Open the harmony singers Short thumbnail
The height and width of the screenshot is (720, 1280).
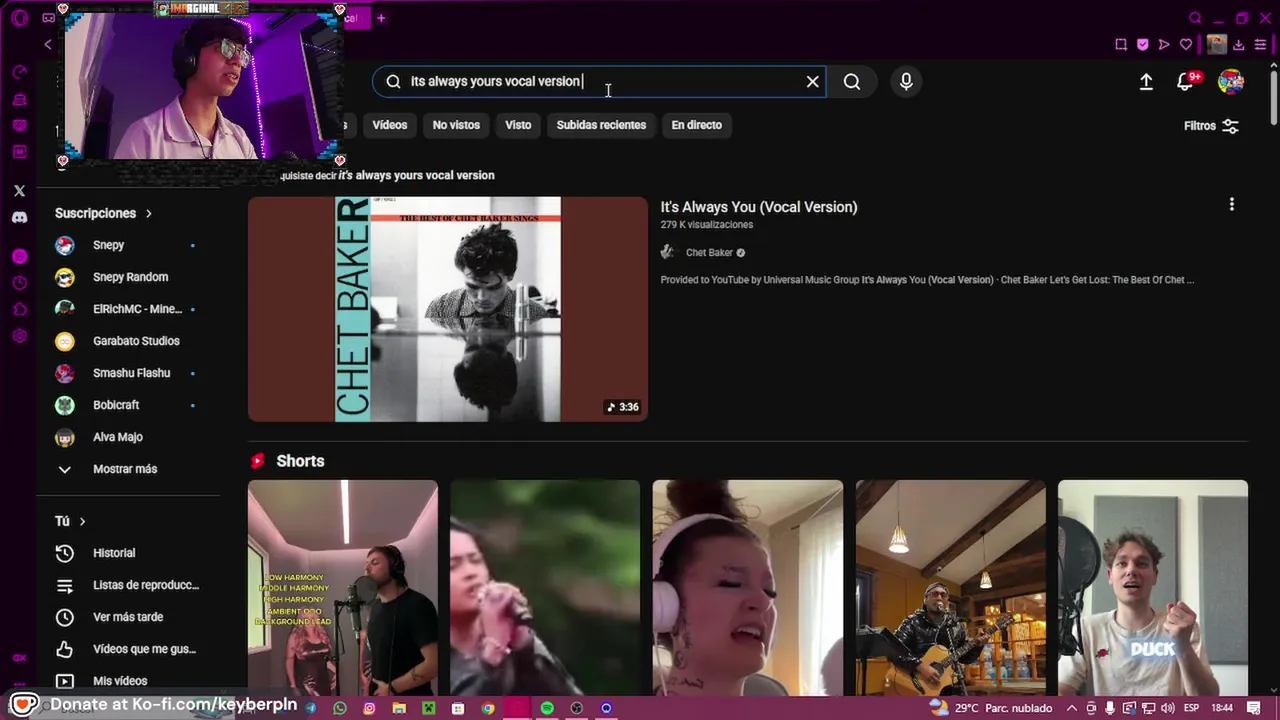point(343,588)
